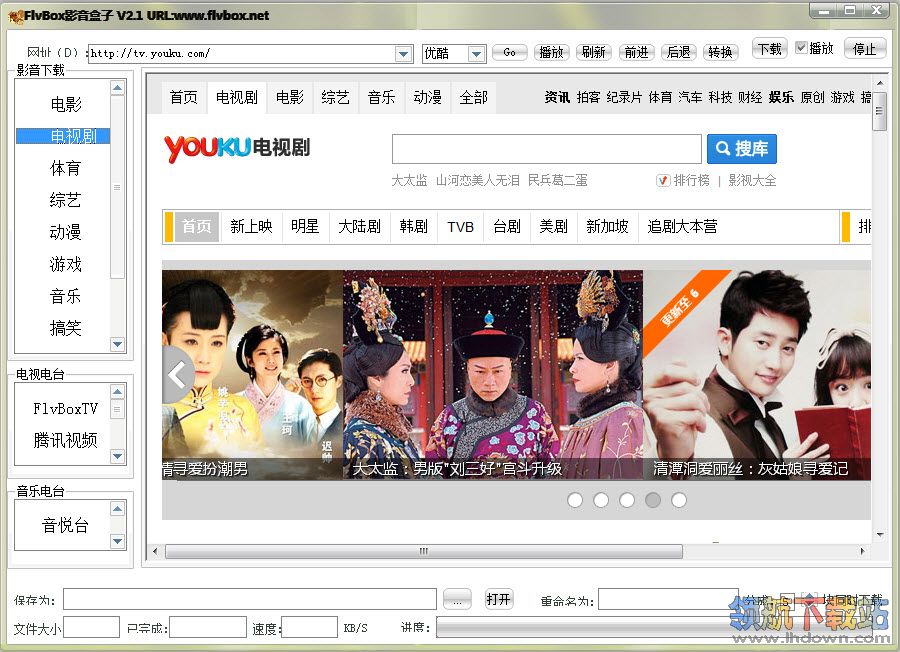900x652 pixels.
Task: Click the browser page scroll-up arrow
Action: 880,84
